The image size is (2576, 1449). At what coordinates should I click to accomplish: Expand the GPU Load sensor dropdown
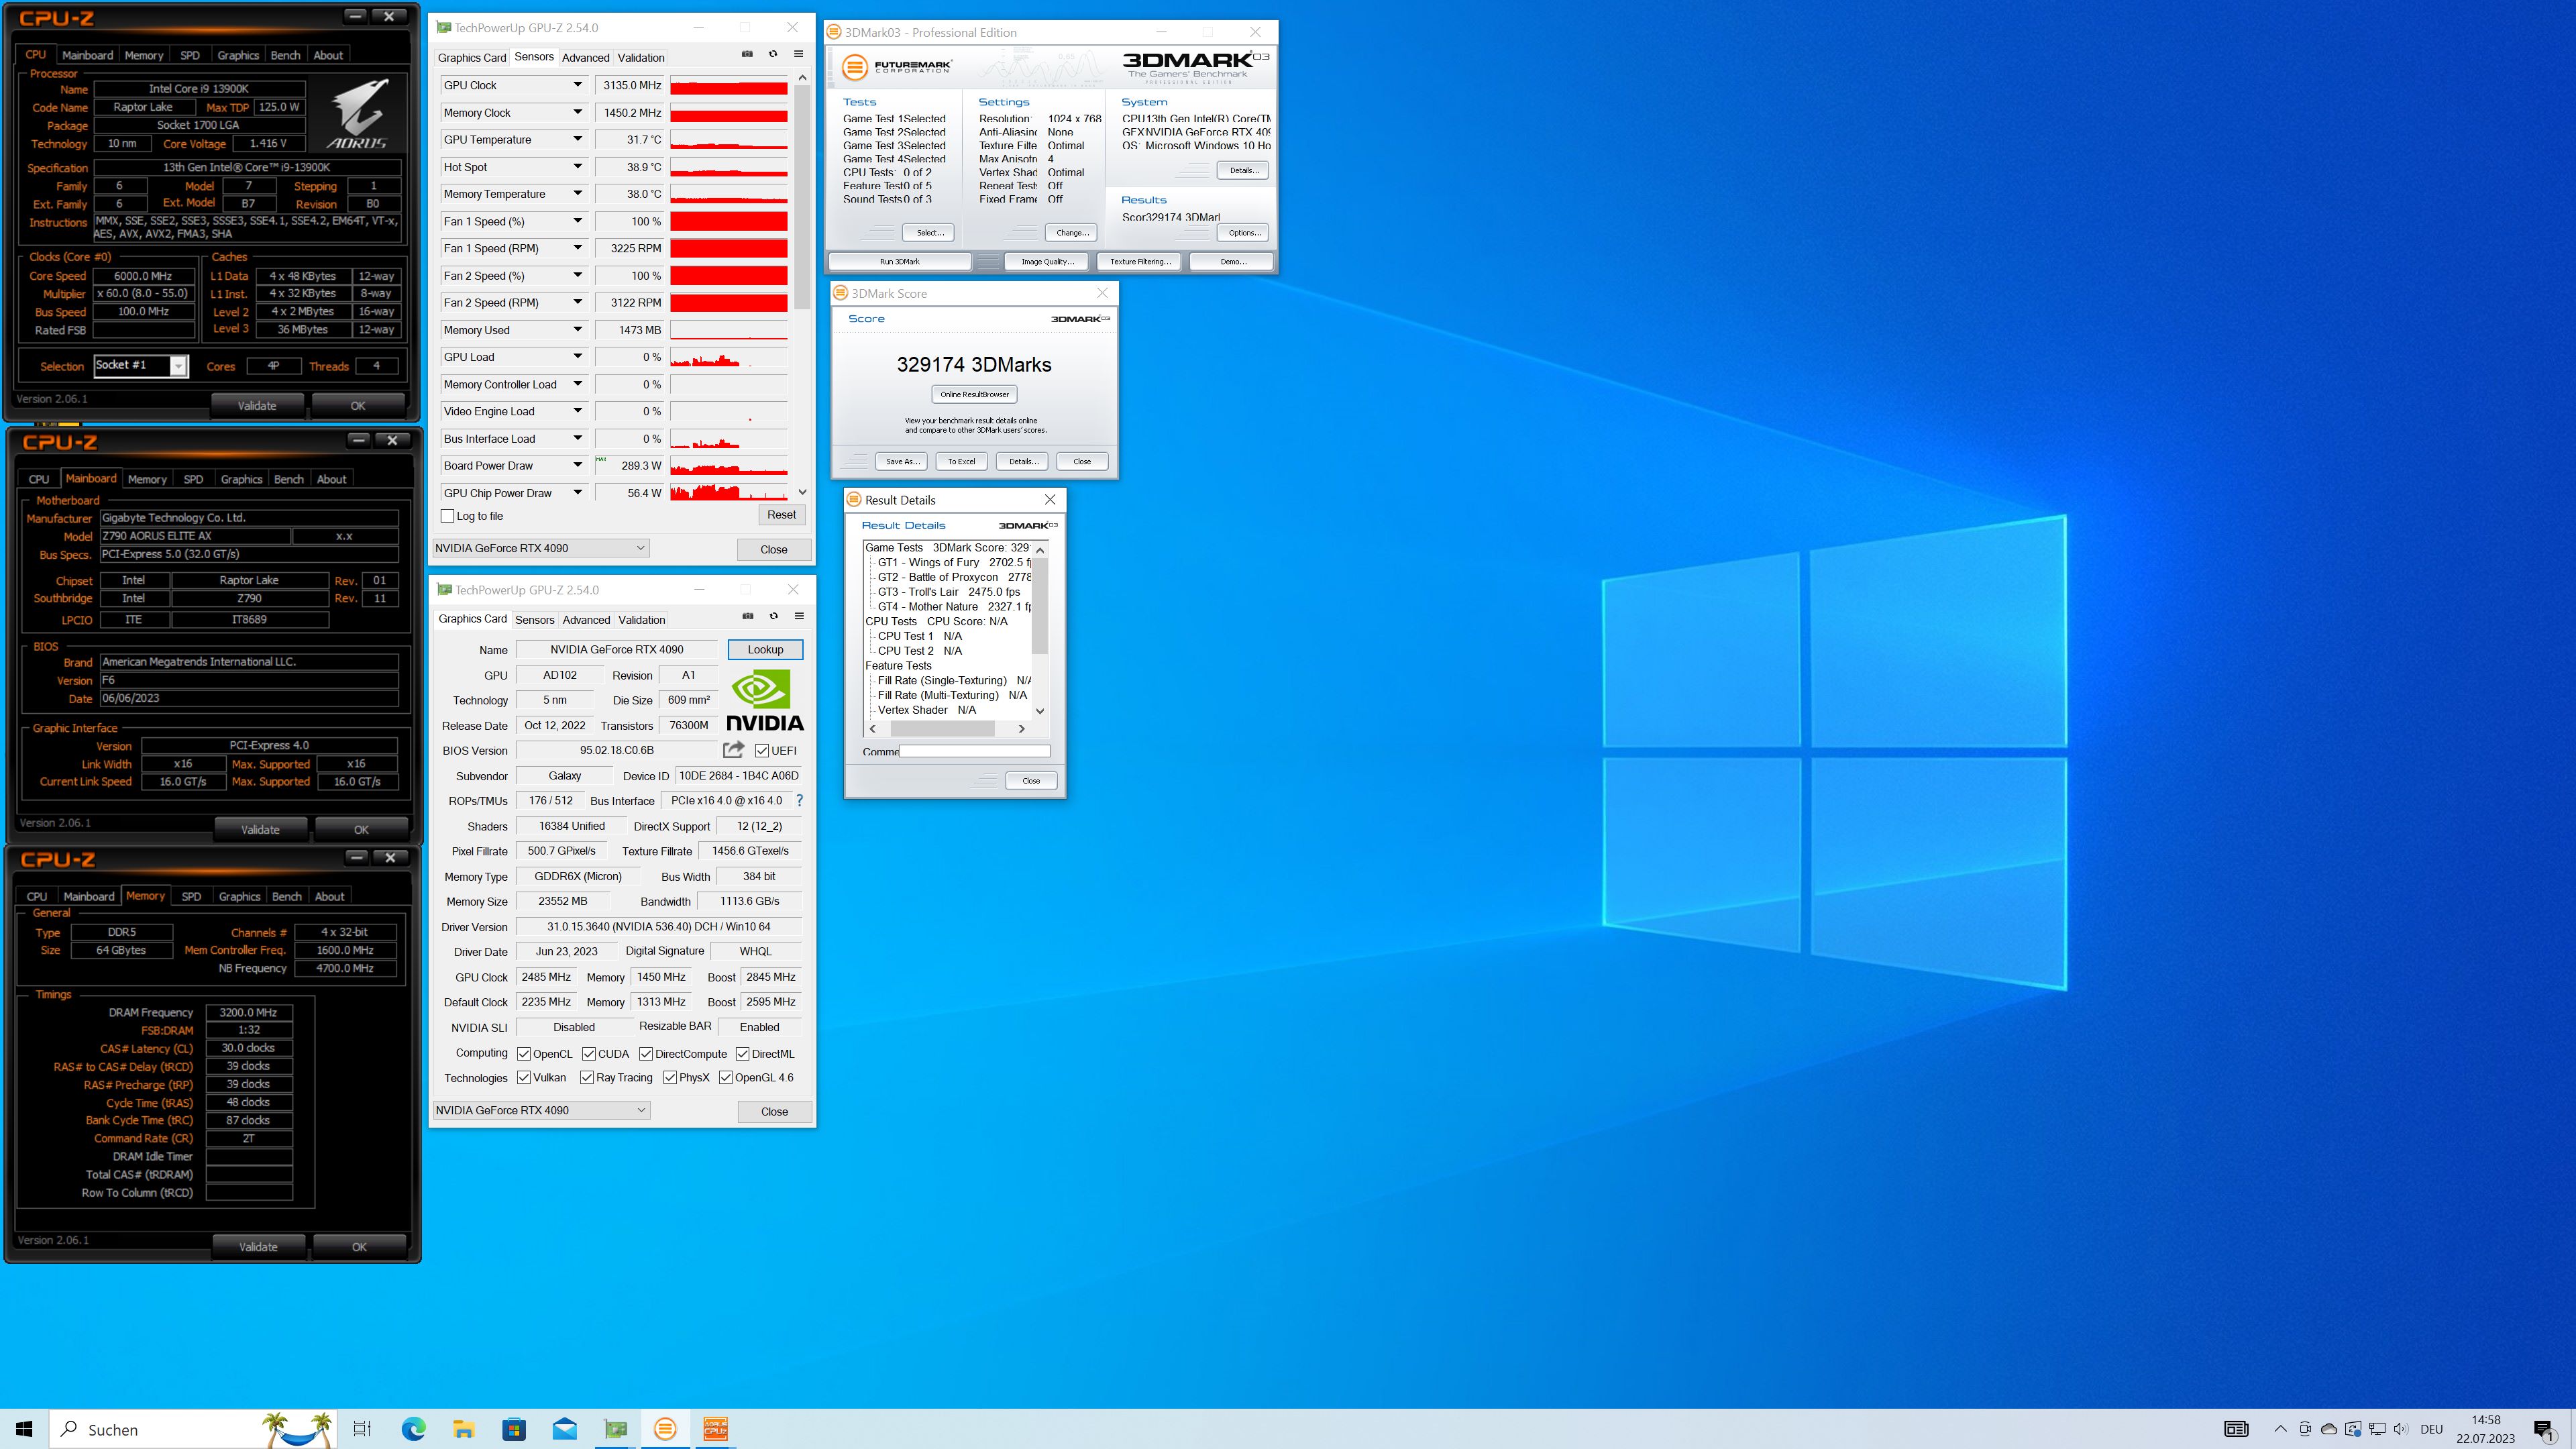[577, 357]
